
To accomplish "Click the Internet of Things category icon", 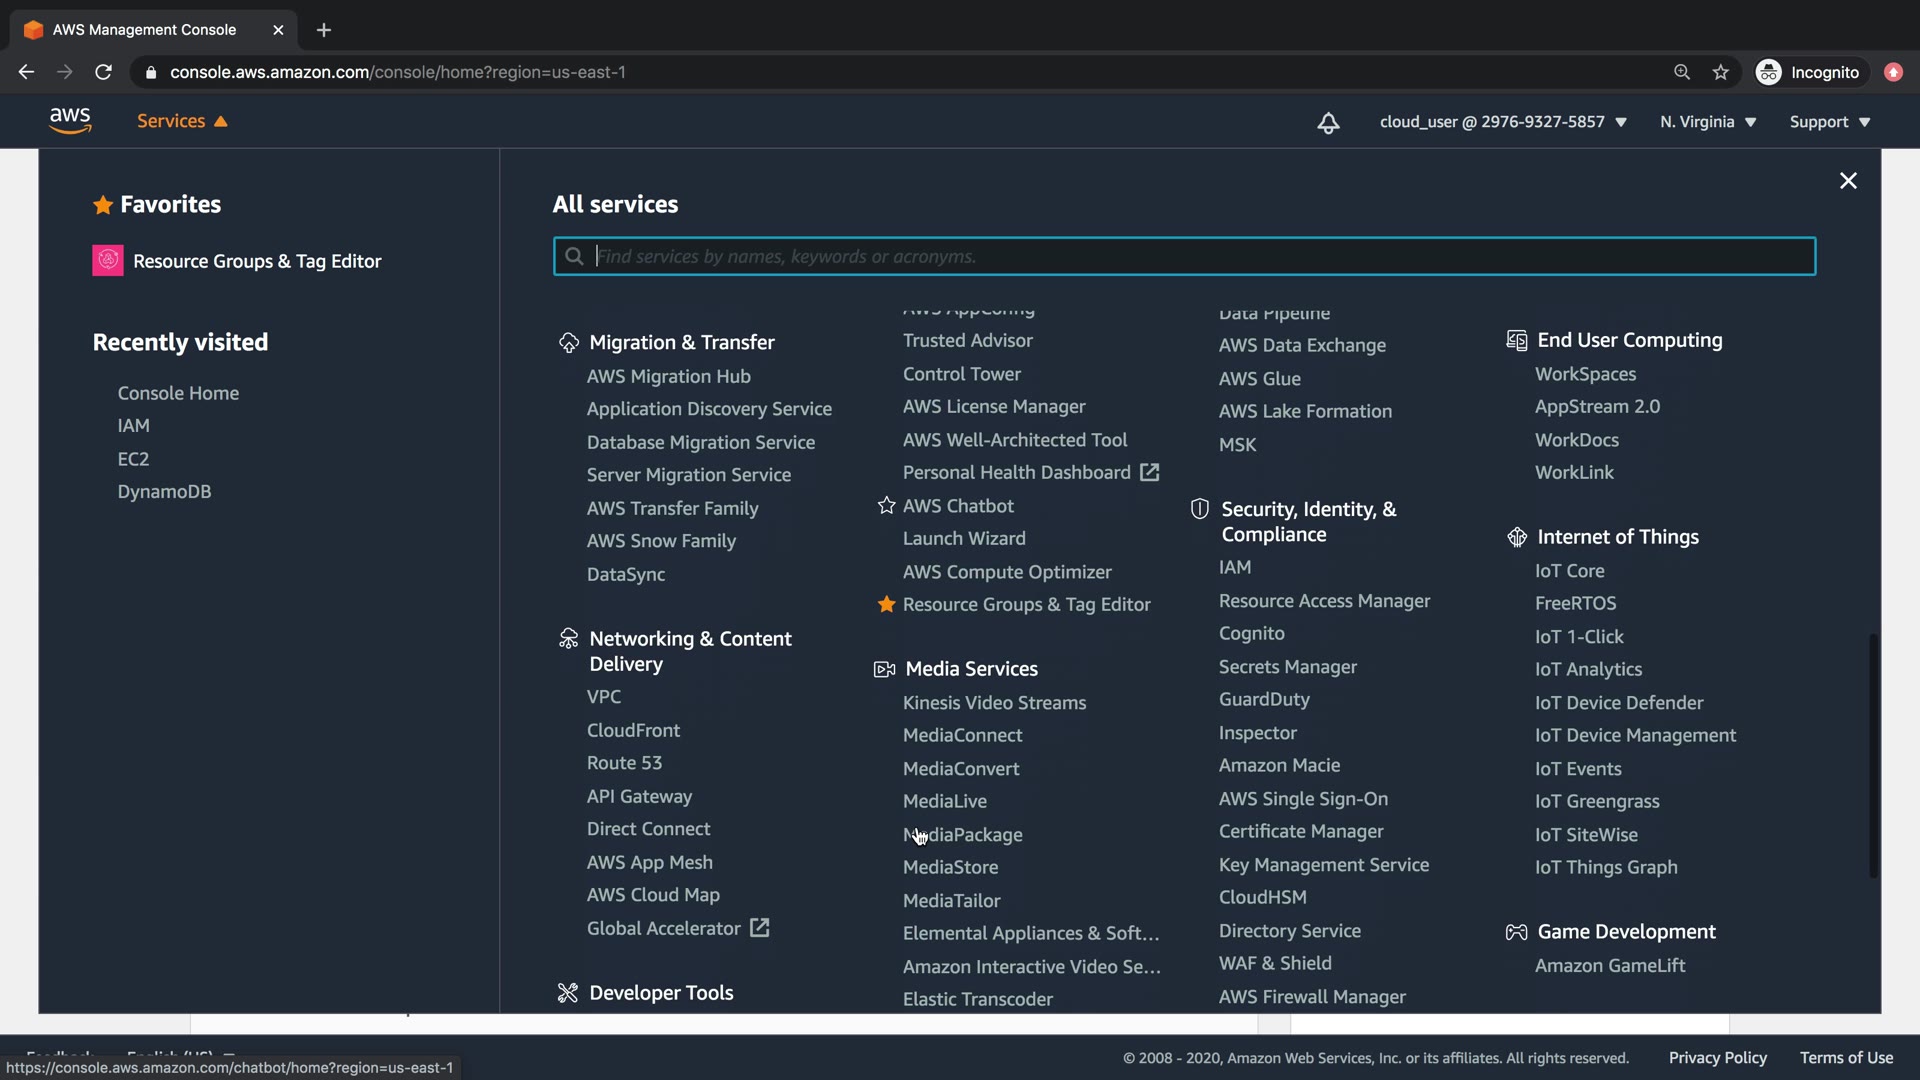I will point(1516,538).
